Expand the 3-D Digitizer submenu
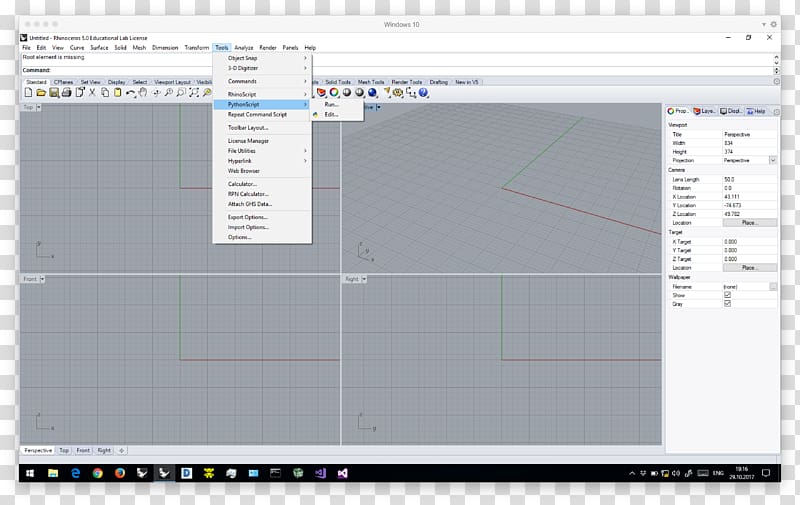800x505 pixels. click(262, 68)
